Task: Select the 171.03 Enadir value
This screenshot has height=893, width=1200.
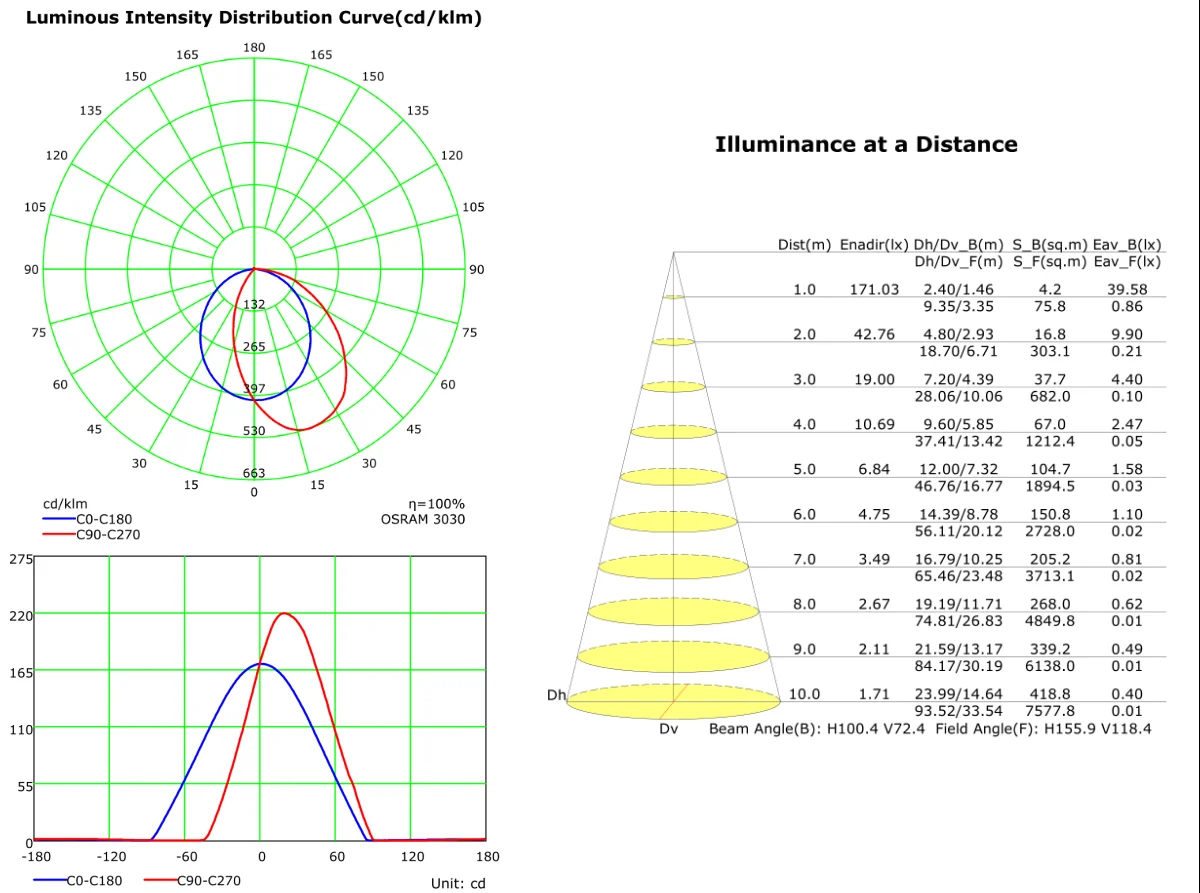Action: point(875,289)
